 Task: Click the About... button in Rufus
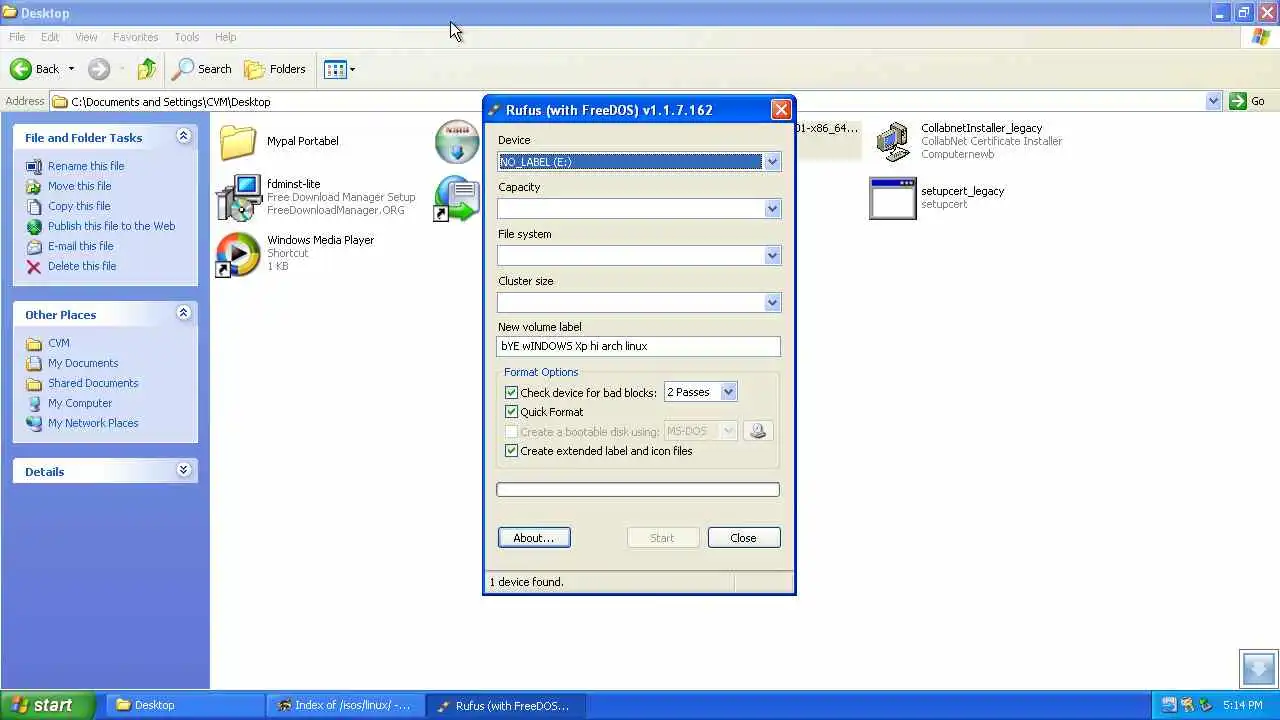534,538
